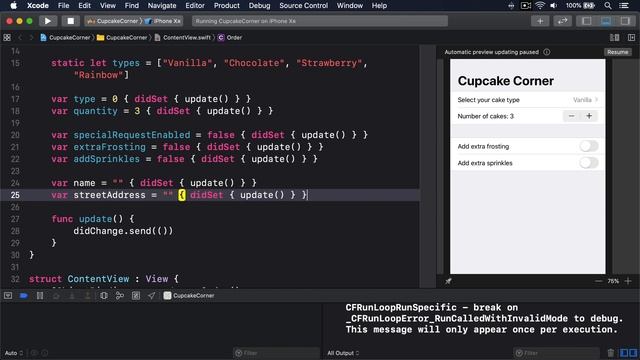
Task: Open the Navigate menu
Action: [162, 6]
